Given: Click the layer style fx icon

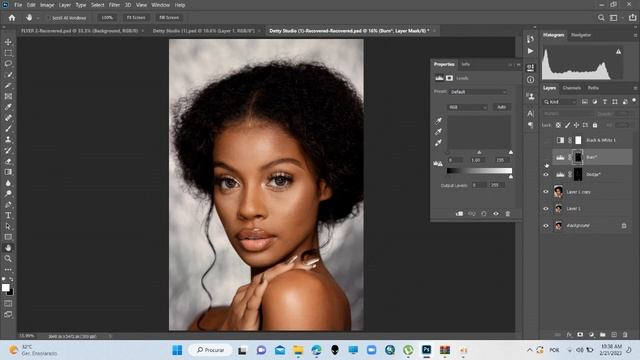Looking at the screenshot, I should pyautogui.click(x=569, y=335).
